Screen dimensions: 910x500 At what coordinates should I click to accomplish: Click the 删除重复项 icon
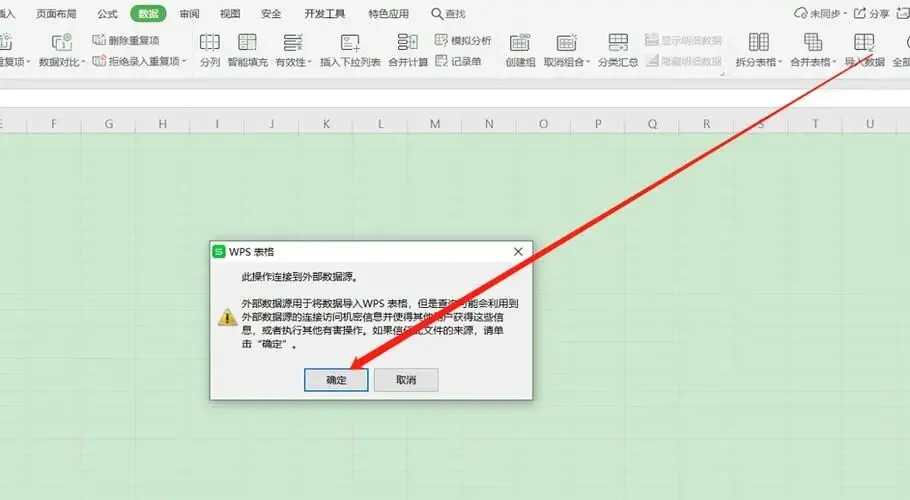point(99,40)
